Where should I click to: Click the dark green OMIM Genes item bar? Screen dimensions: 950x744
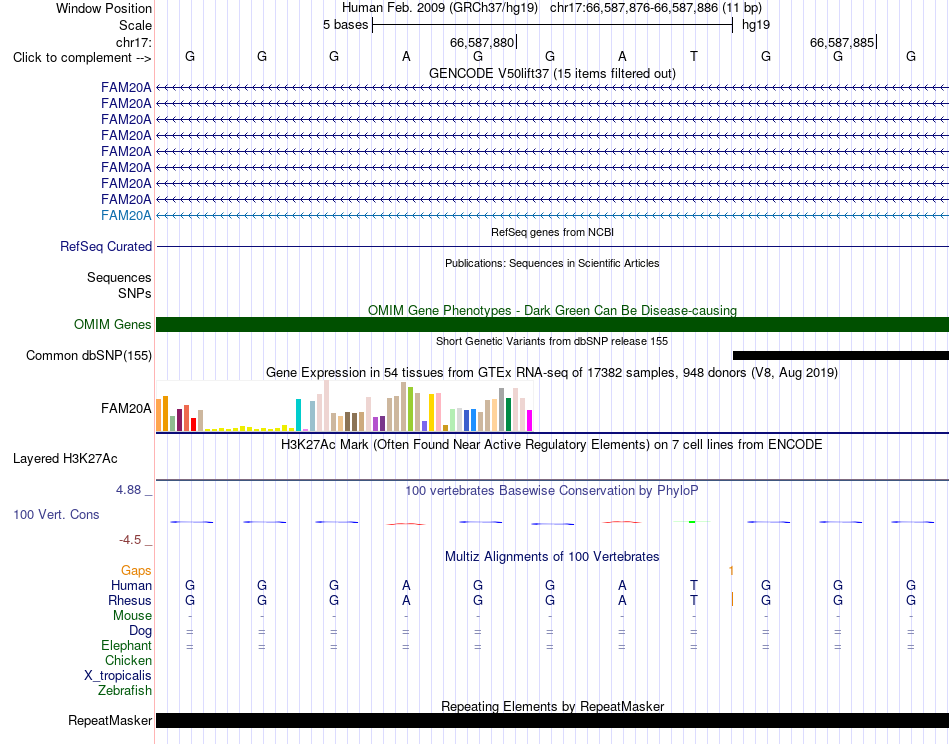pos(553,324)
